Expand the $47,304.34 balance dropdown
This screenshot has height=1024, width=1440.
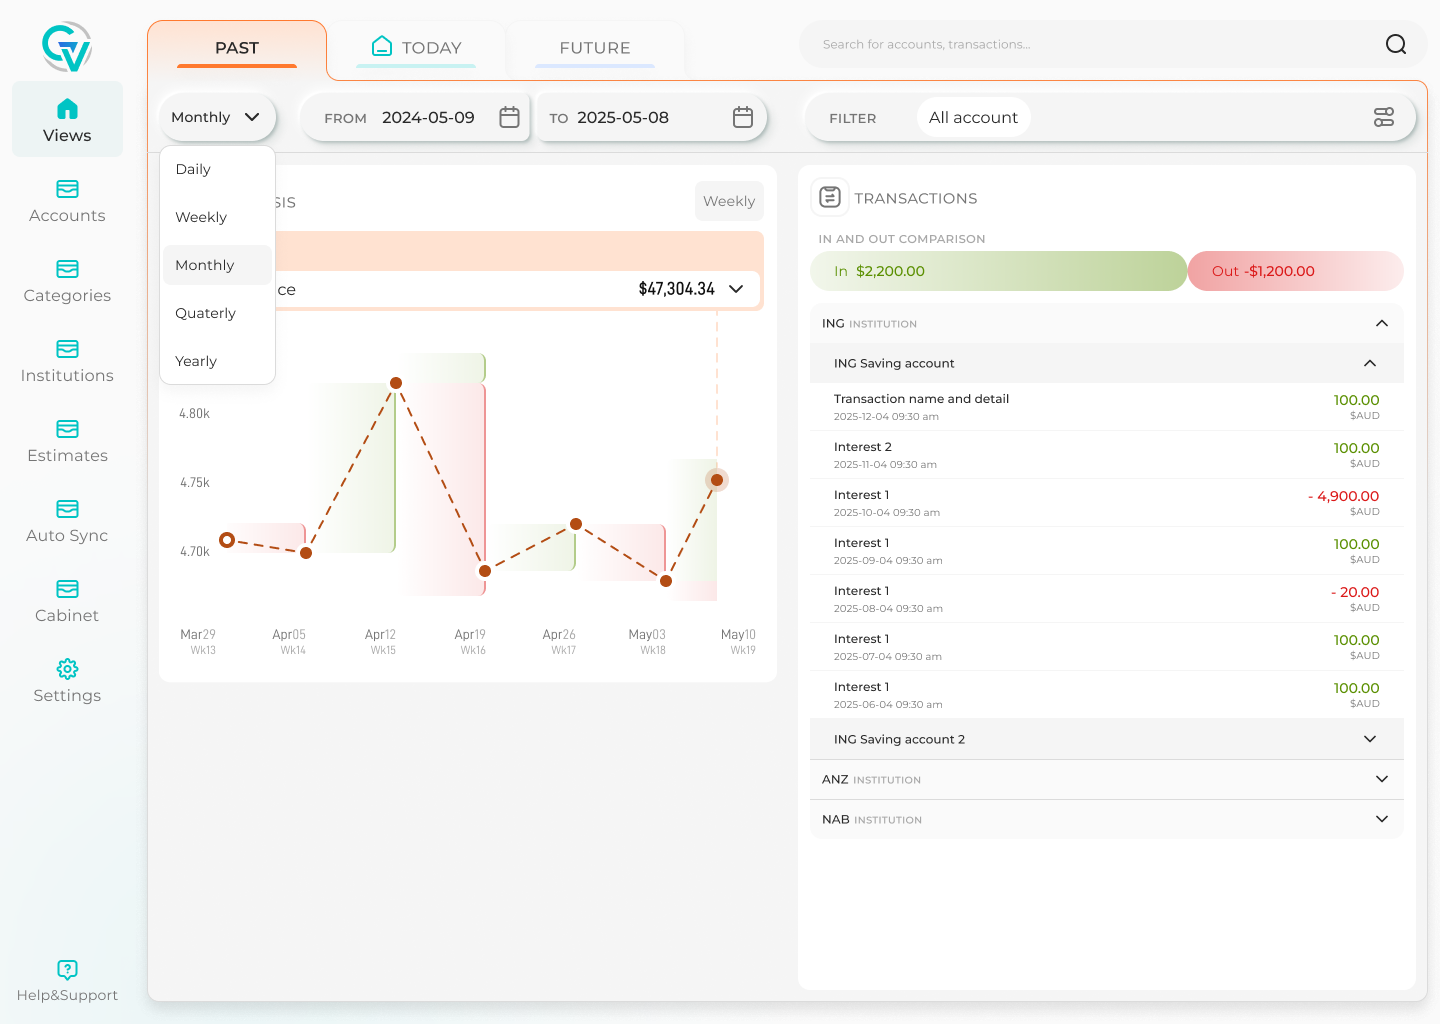coord(736,289)
